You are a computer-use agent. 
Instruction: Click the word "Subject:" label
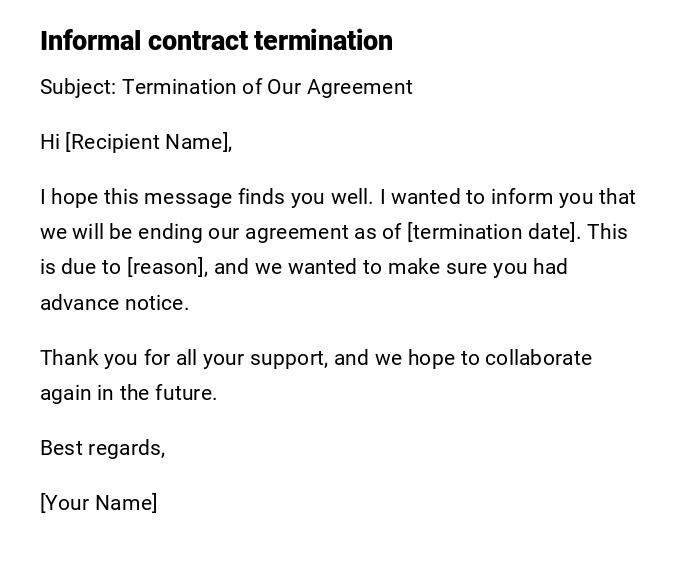click(78, 87)
